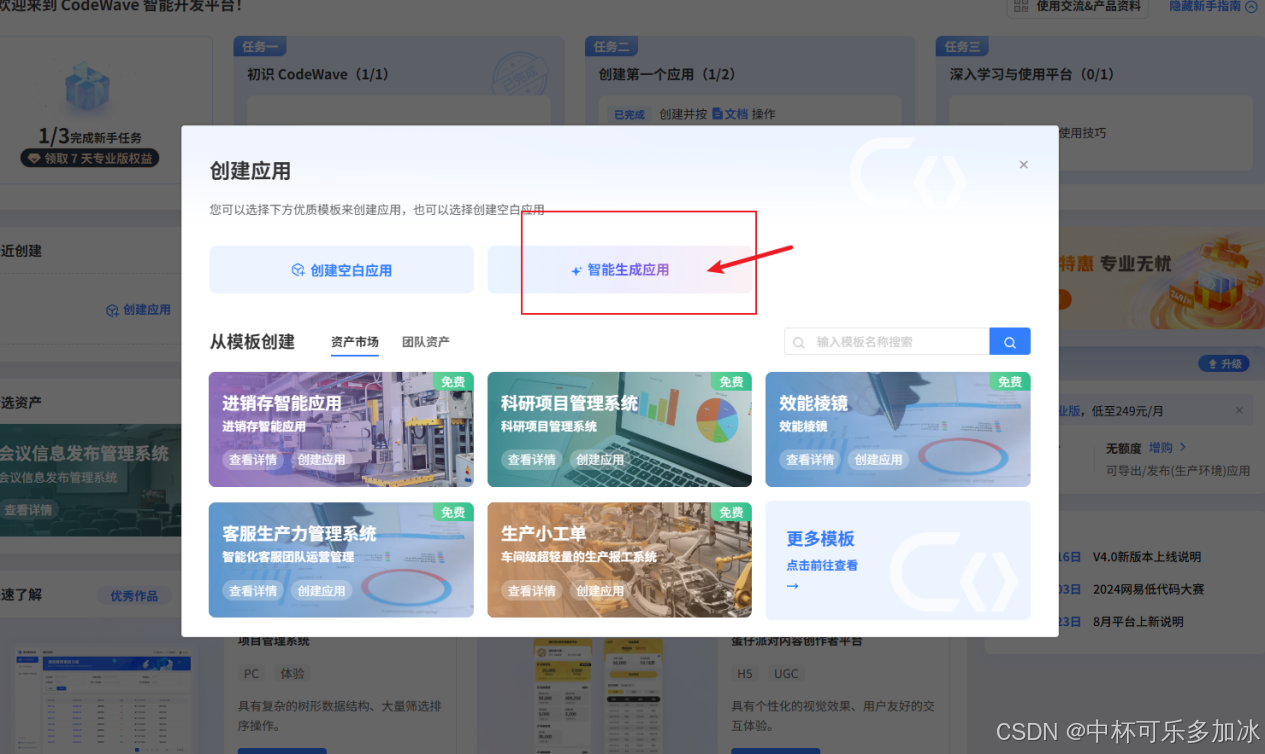The width and height of the screenshot is (1265, 754).
Task: Open the 更多模板 card
Action: (x=898, y=560)
